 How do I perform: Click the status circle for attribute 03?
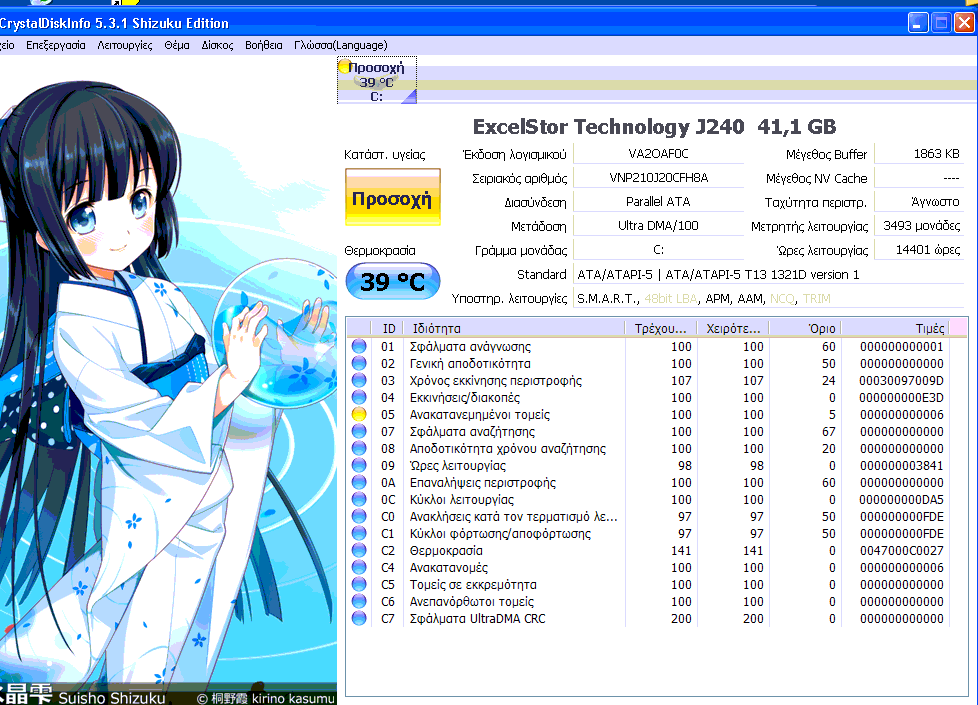(359, 380)
